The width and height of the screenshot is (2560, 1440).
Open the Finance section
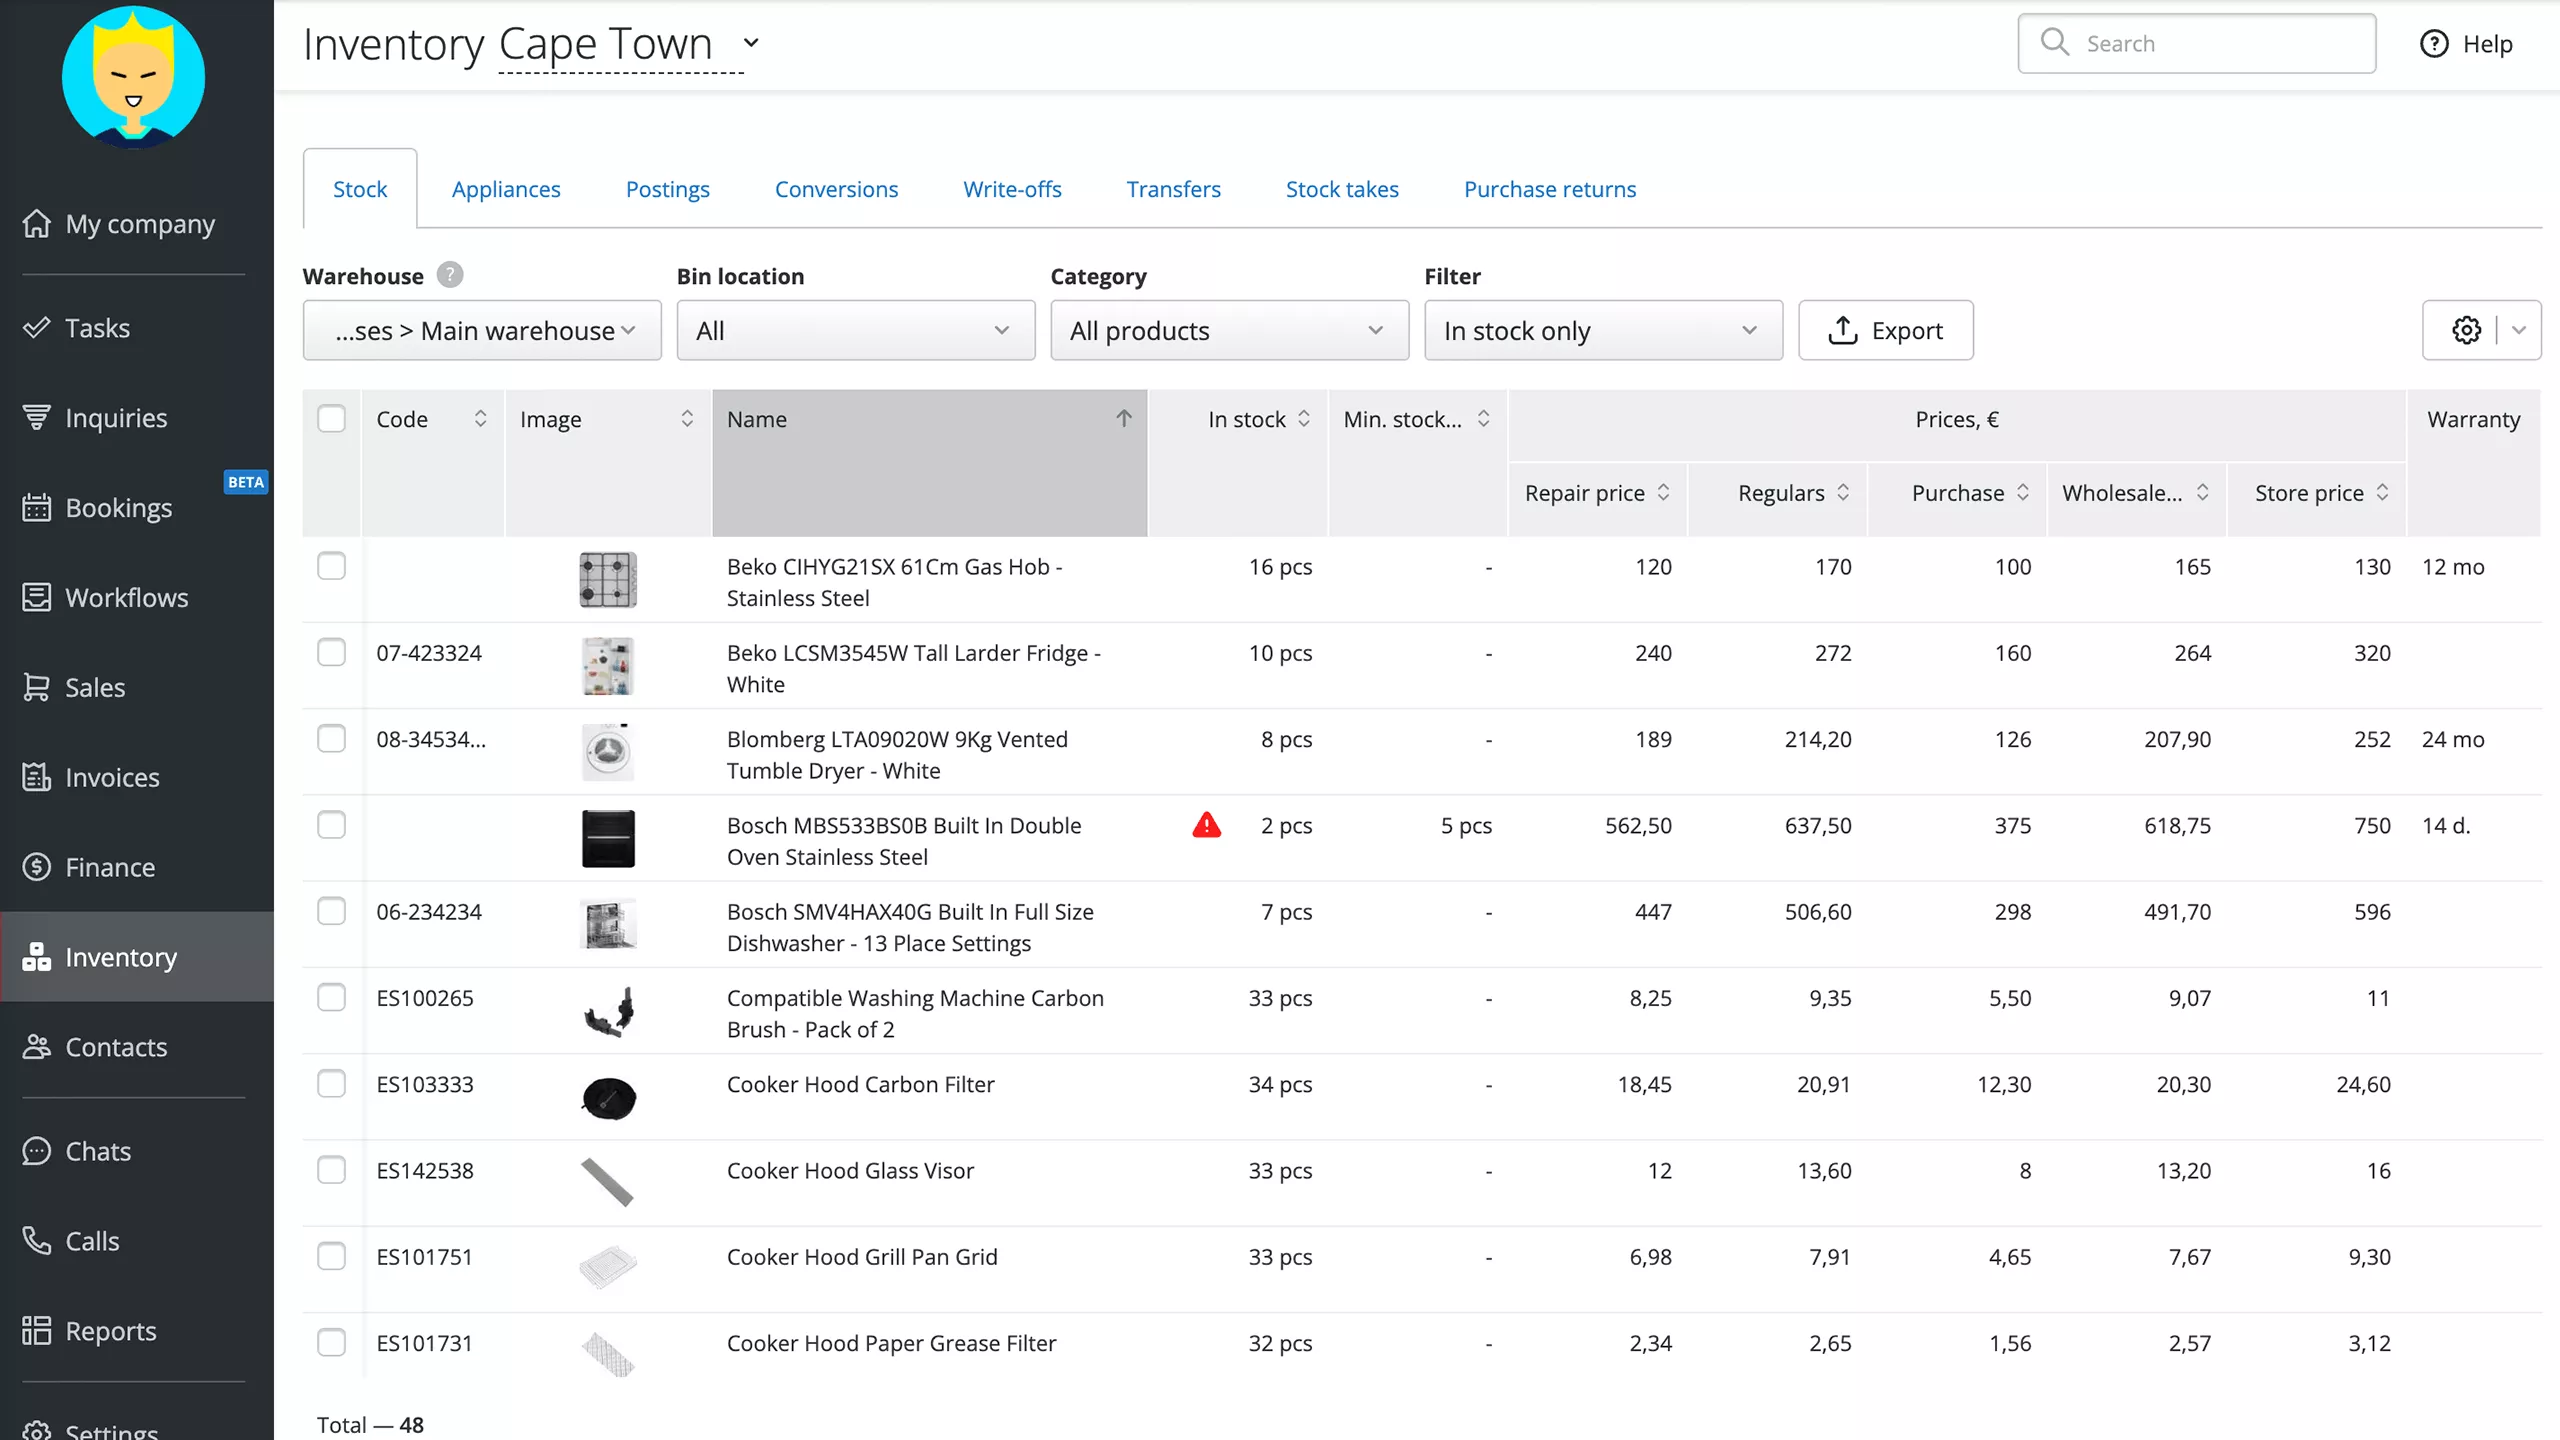tap(110, 867)
